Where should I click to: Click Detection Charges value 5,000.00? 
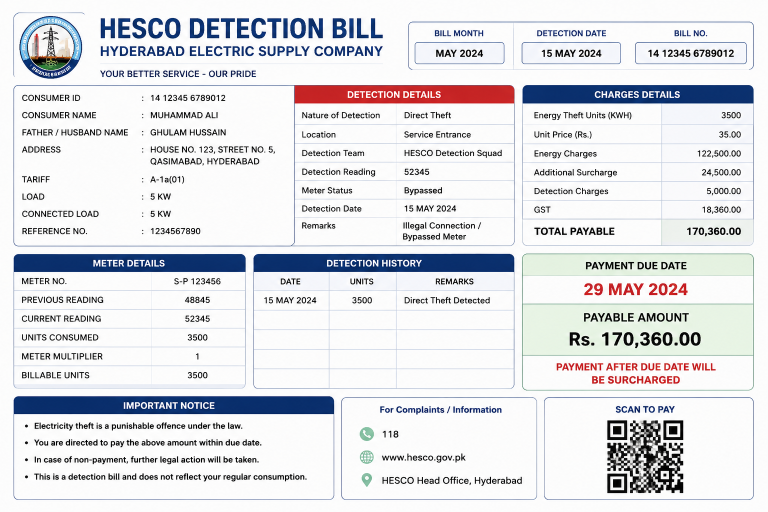pos(723,191)
